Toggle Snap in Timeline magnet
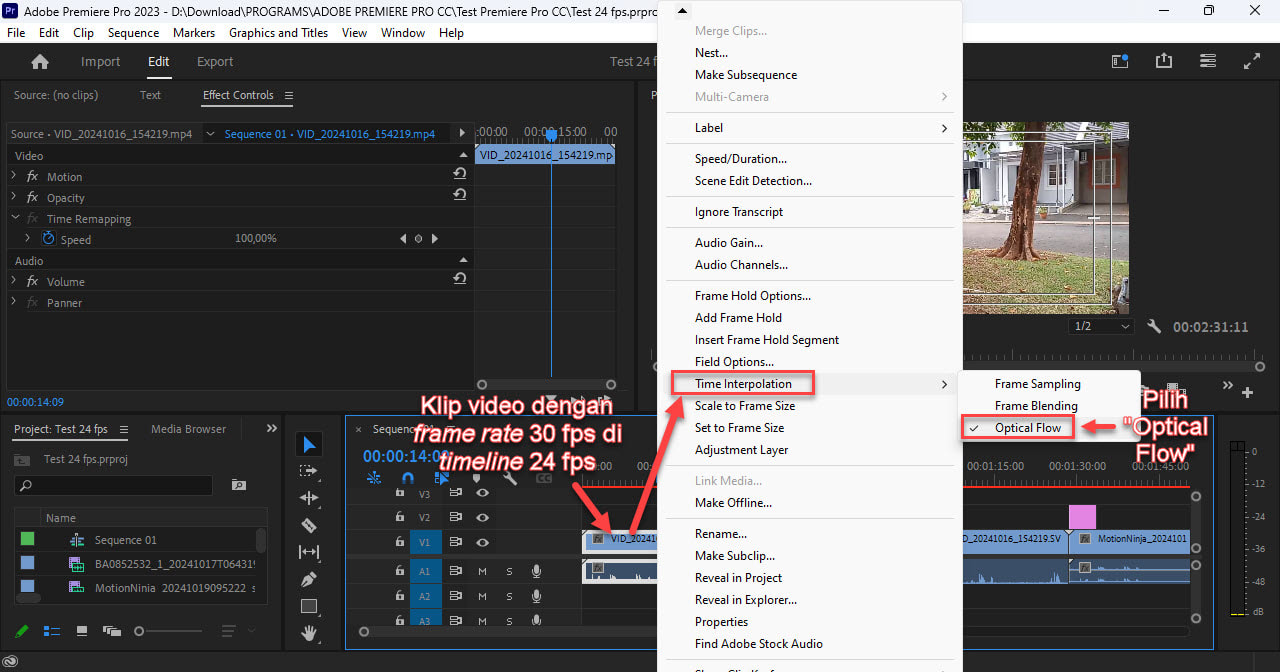 [x=407, y=478]
